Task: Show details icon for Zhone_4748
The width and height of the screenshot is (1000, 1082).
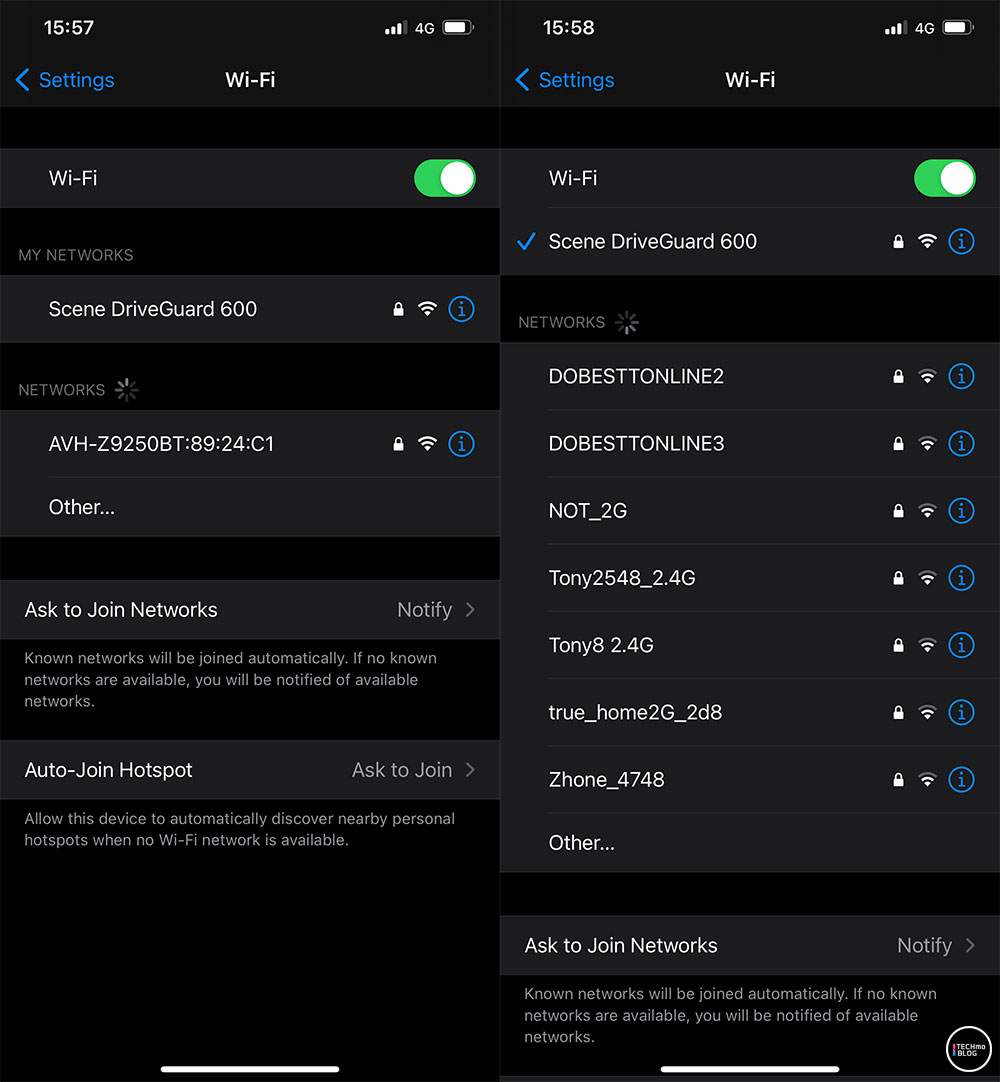Action: [961, 780]
